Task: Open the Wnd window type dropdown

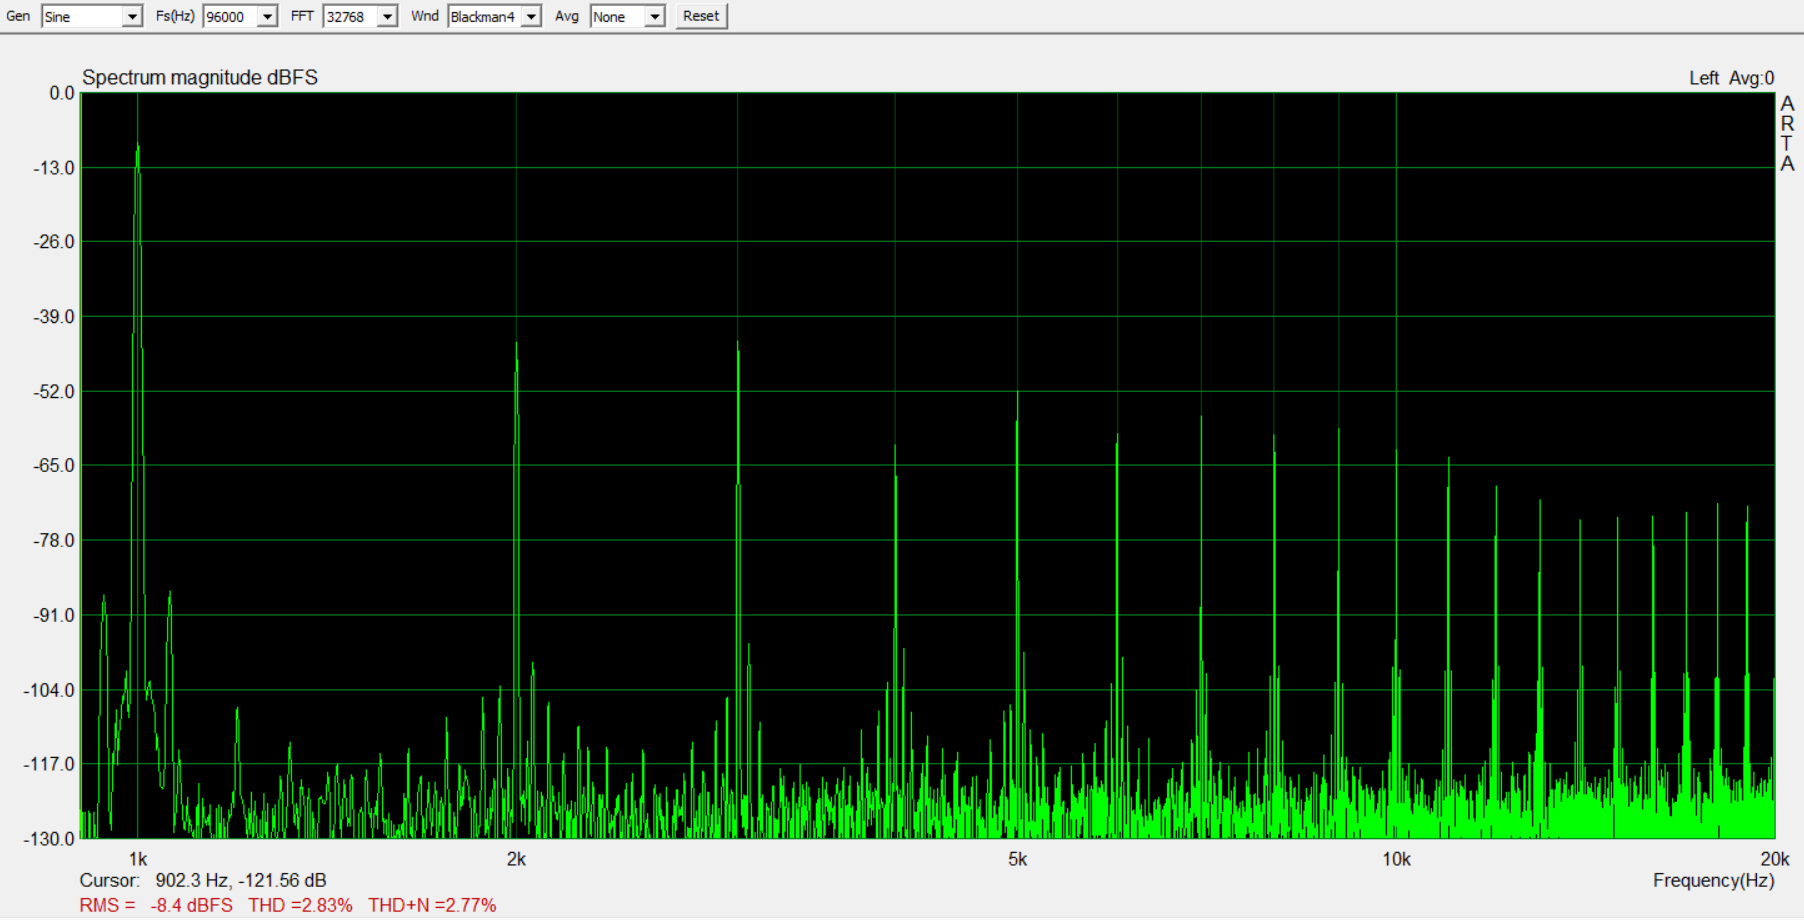Action: [x=532, y=17]
